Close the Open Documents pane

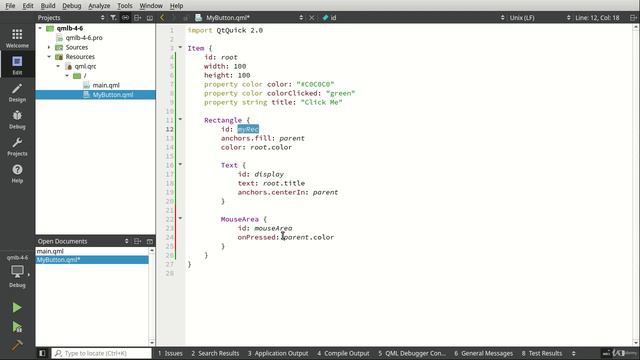pyautogui.click(x=150, y=241)
